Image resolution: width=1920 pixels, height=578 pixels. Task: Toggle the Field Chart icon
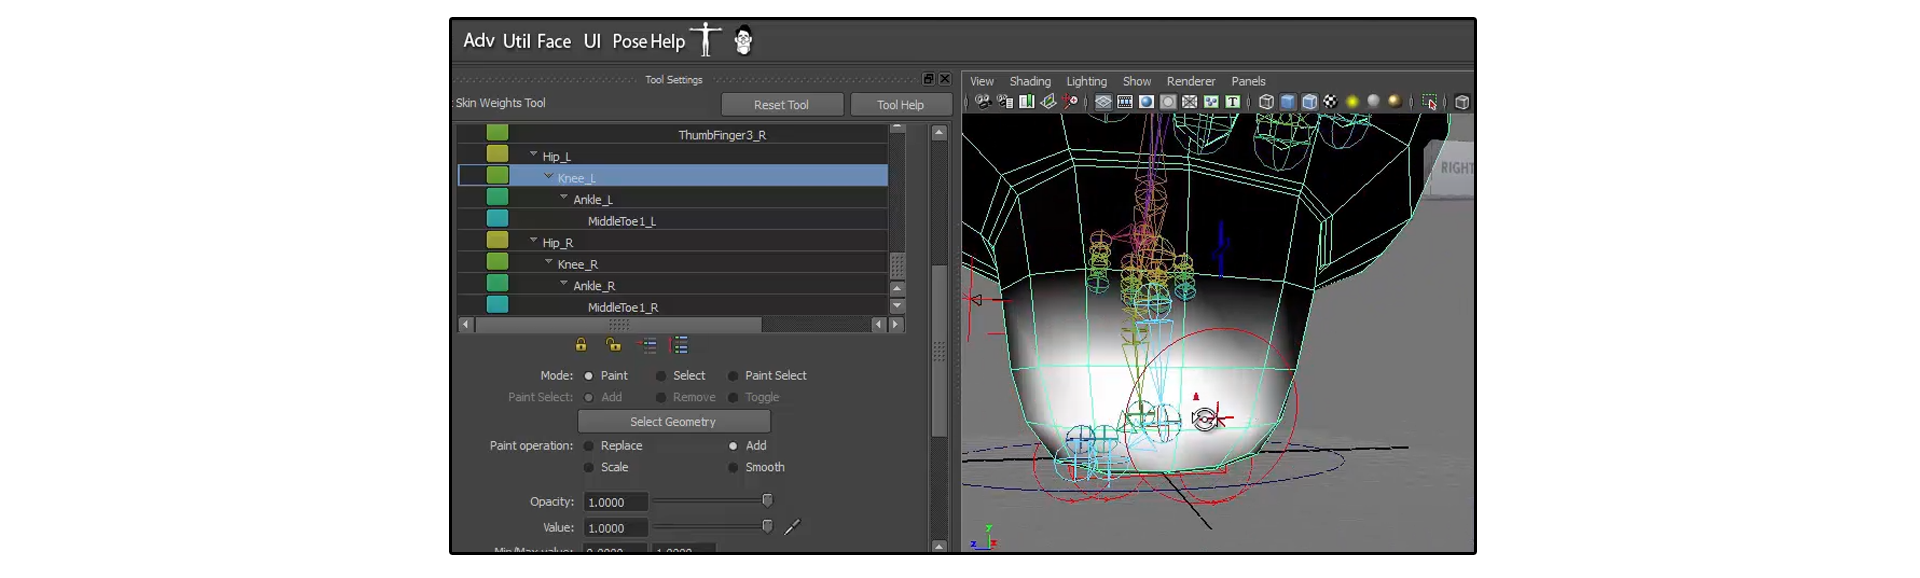pos(1190,102)
